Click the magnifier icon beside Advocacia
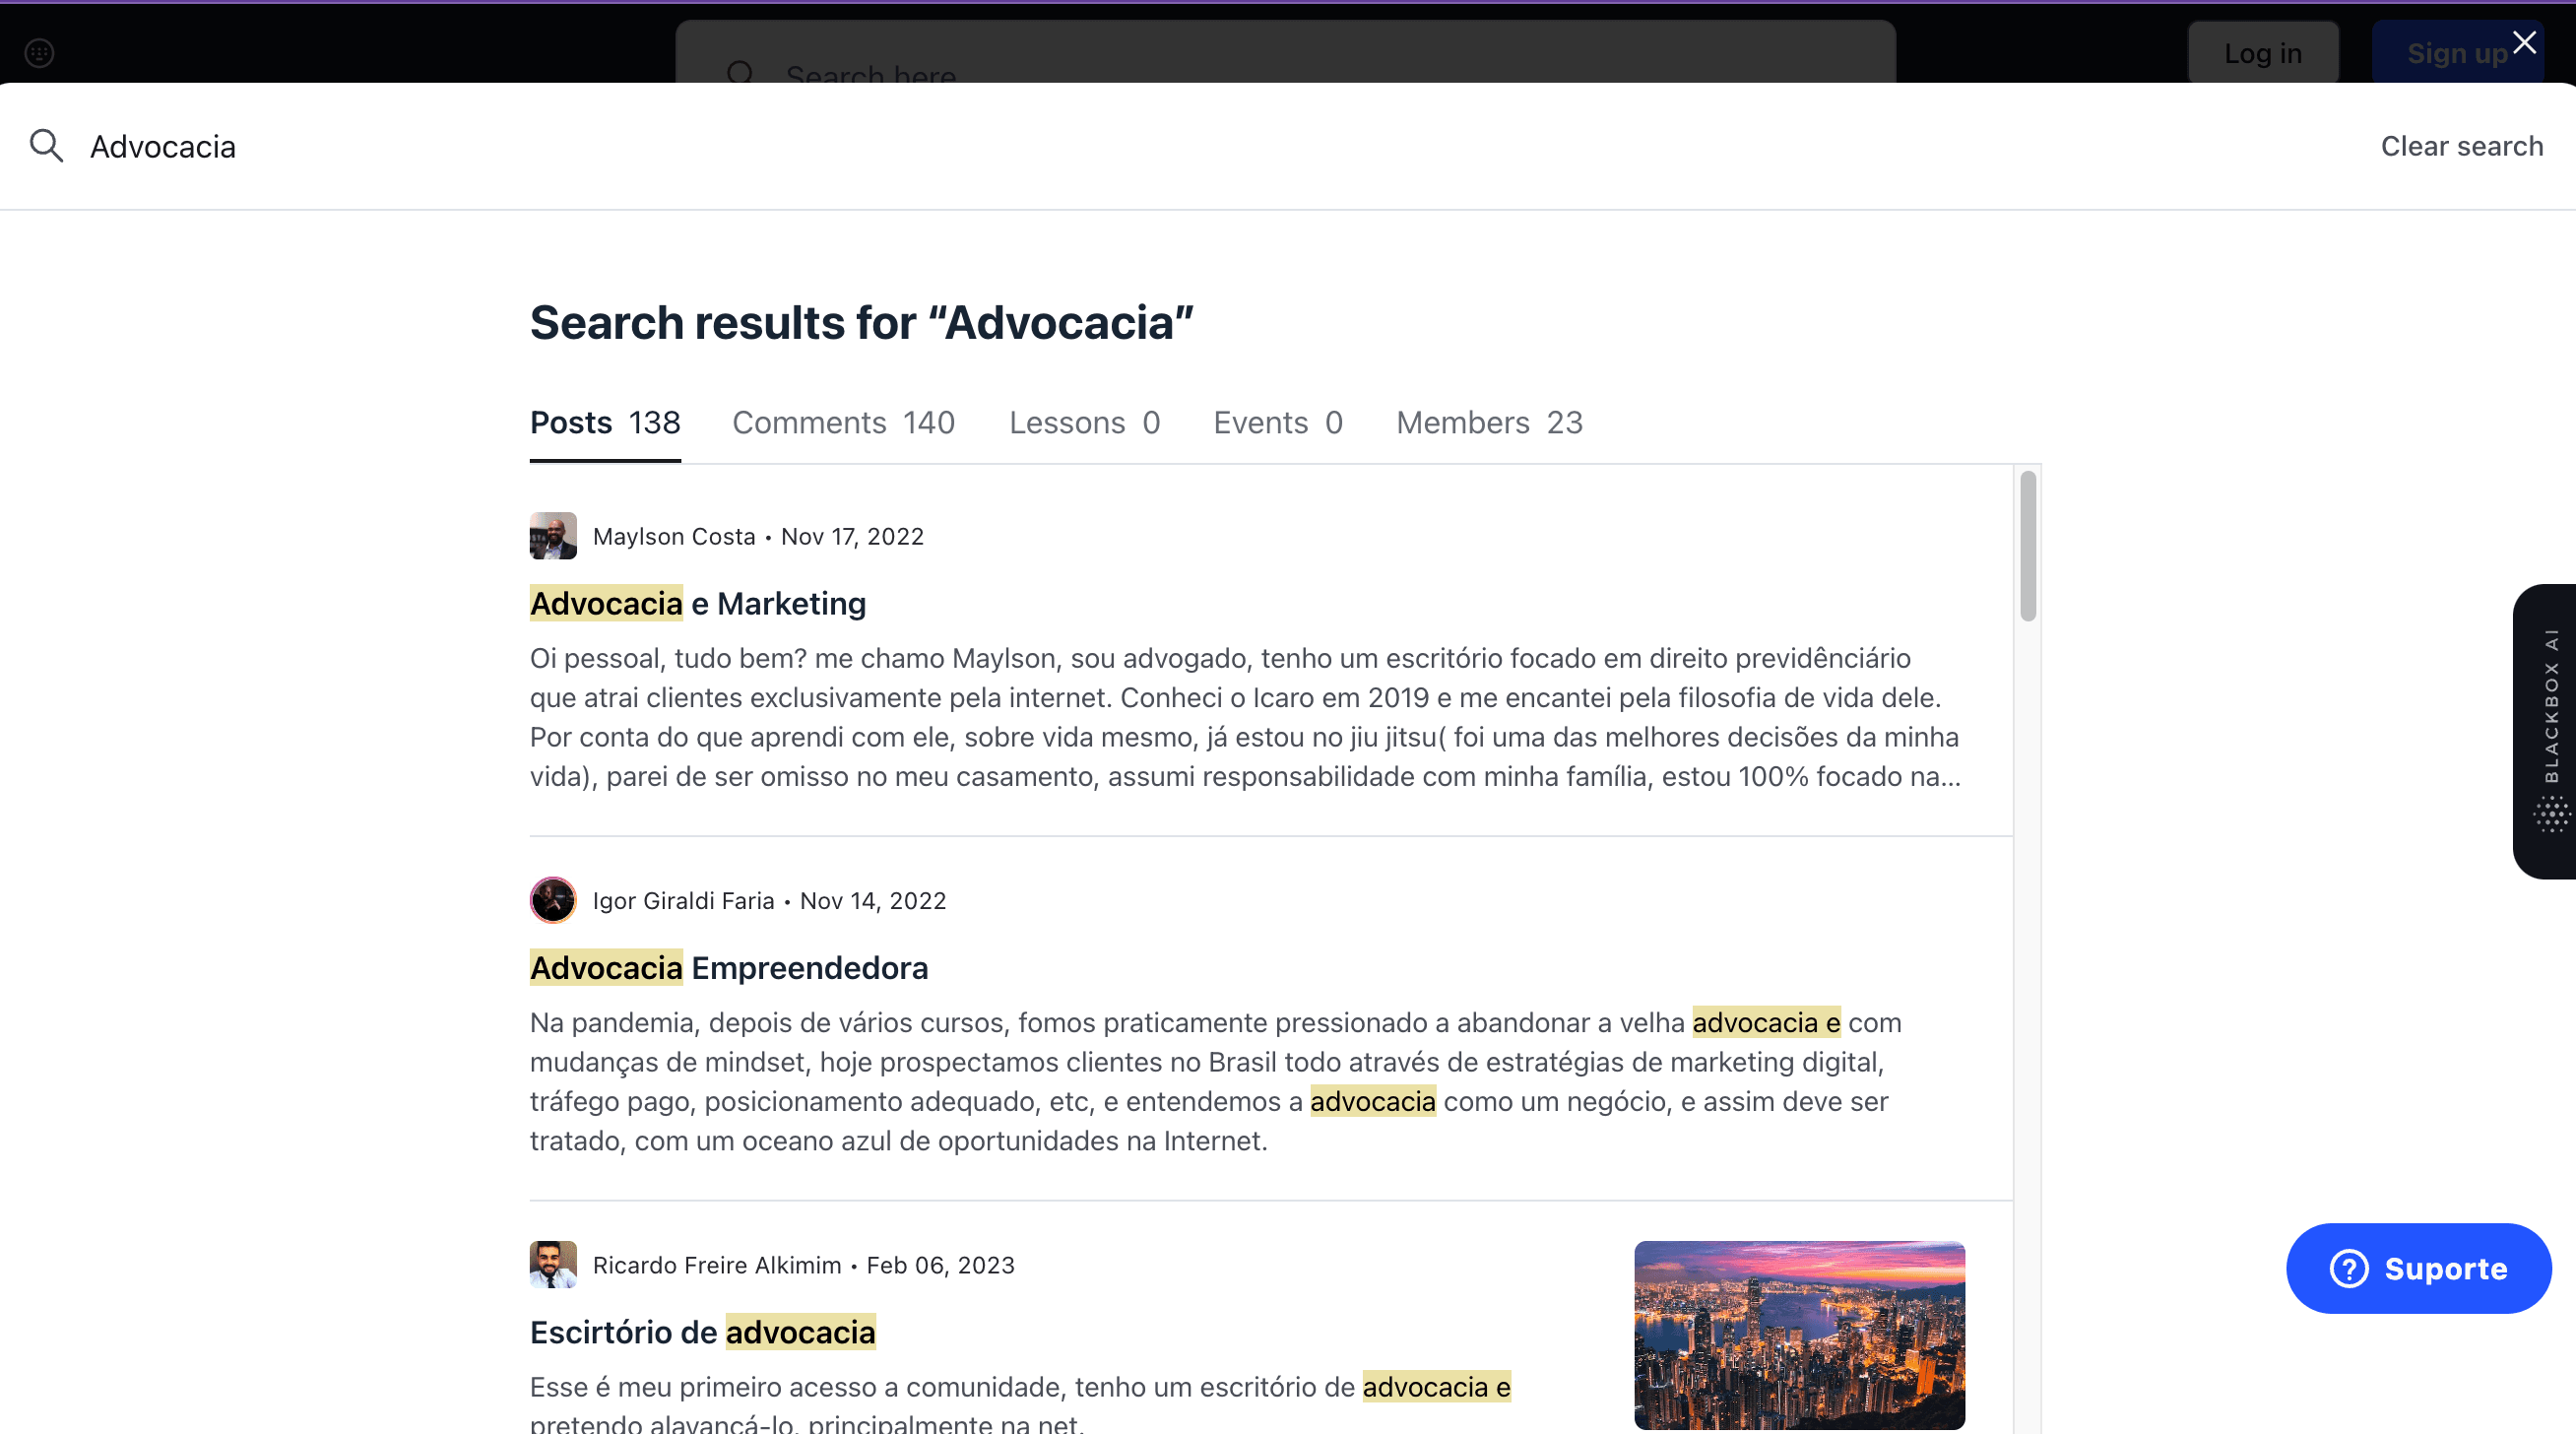This screenshot has width=2576, height=1434. coord(46,146)
